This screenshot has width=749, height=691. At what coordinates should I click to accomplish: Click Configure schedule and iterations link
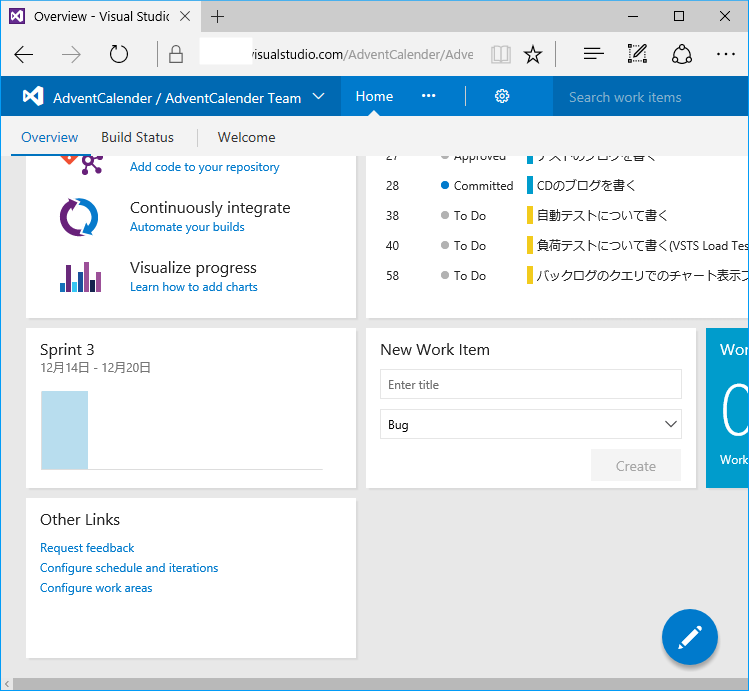click(x=129, y=568)
